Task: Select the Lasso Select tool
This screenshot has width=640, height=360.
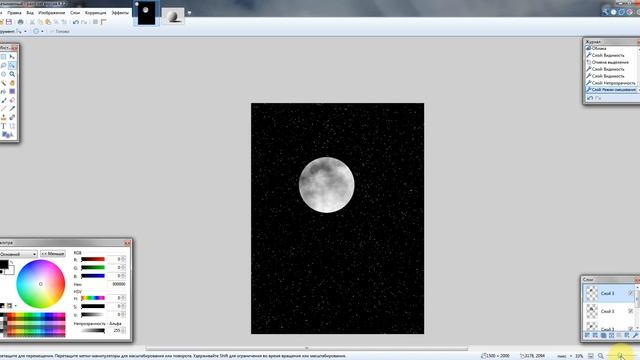Action: 3,65
